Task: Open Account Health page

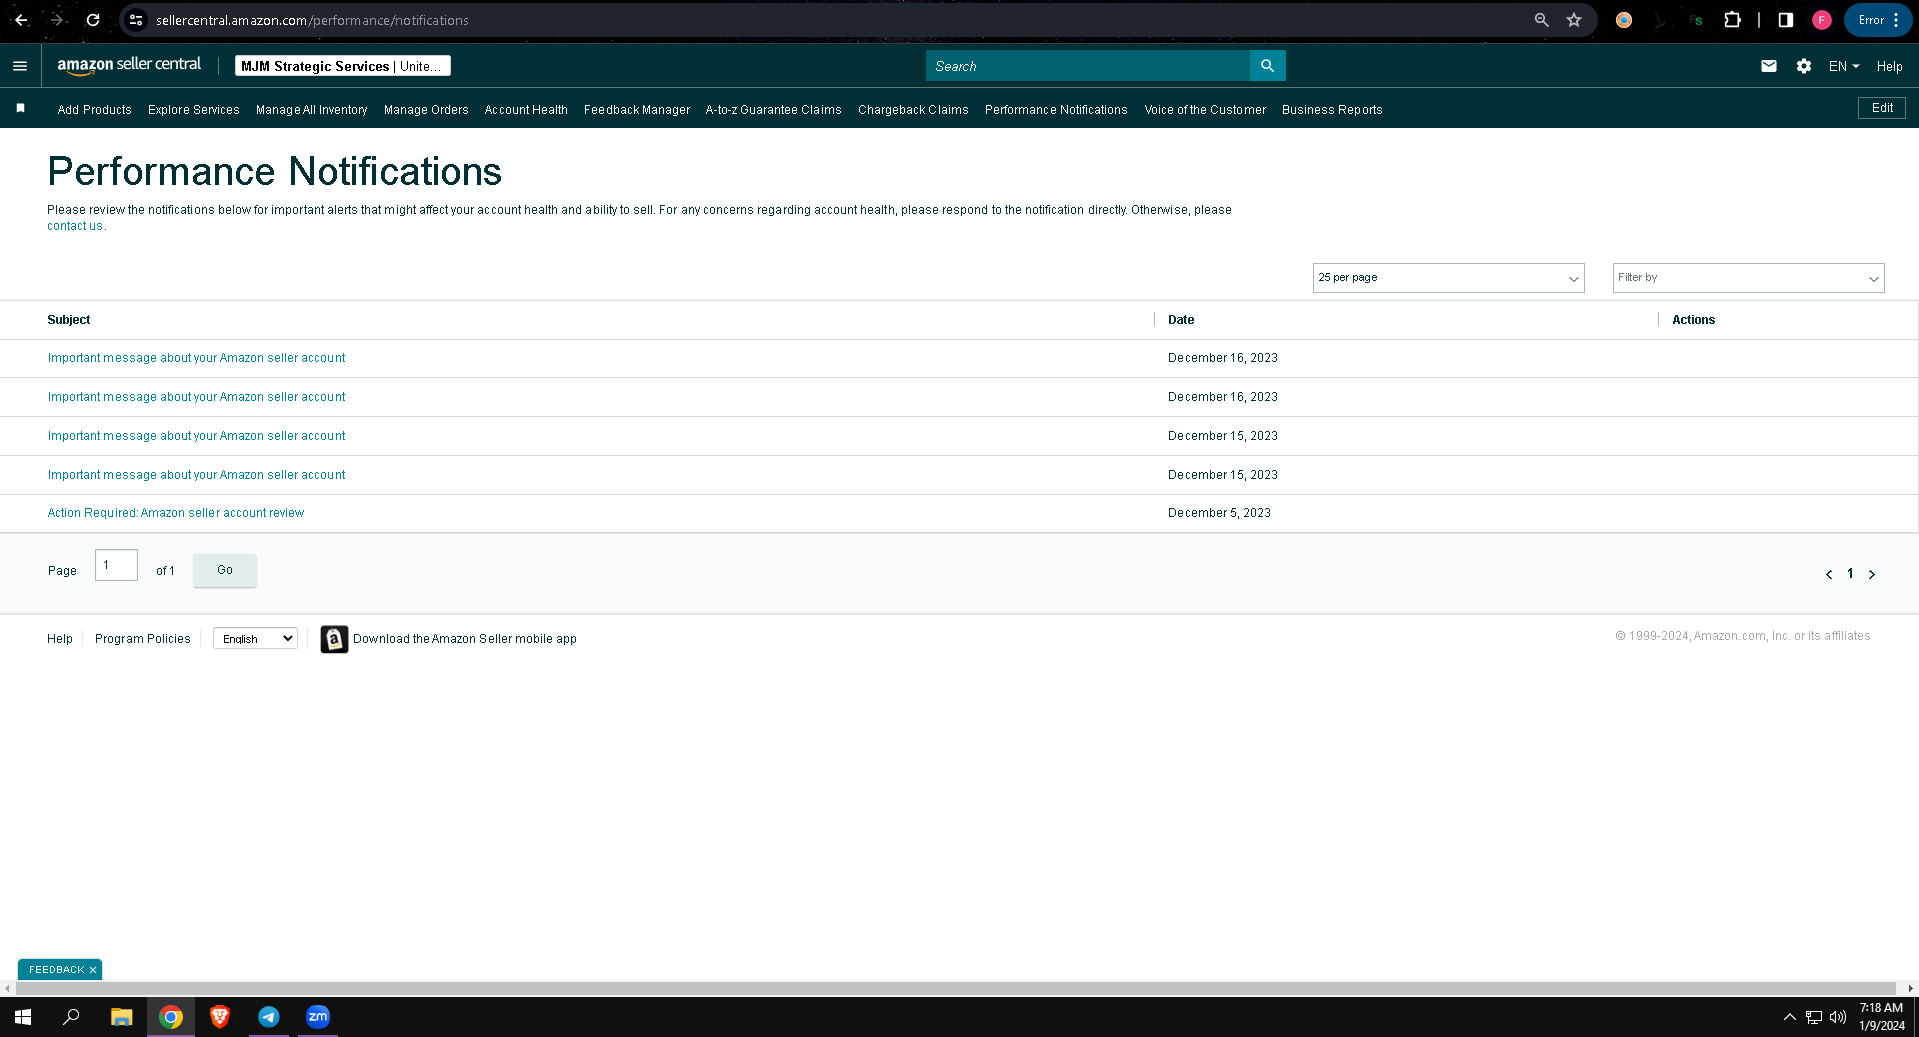Action: [x=526, y=110]
